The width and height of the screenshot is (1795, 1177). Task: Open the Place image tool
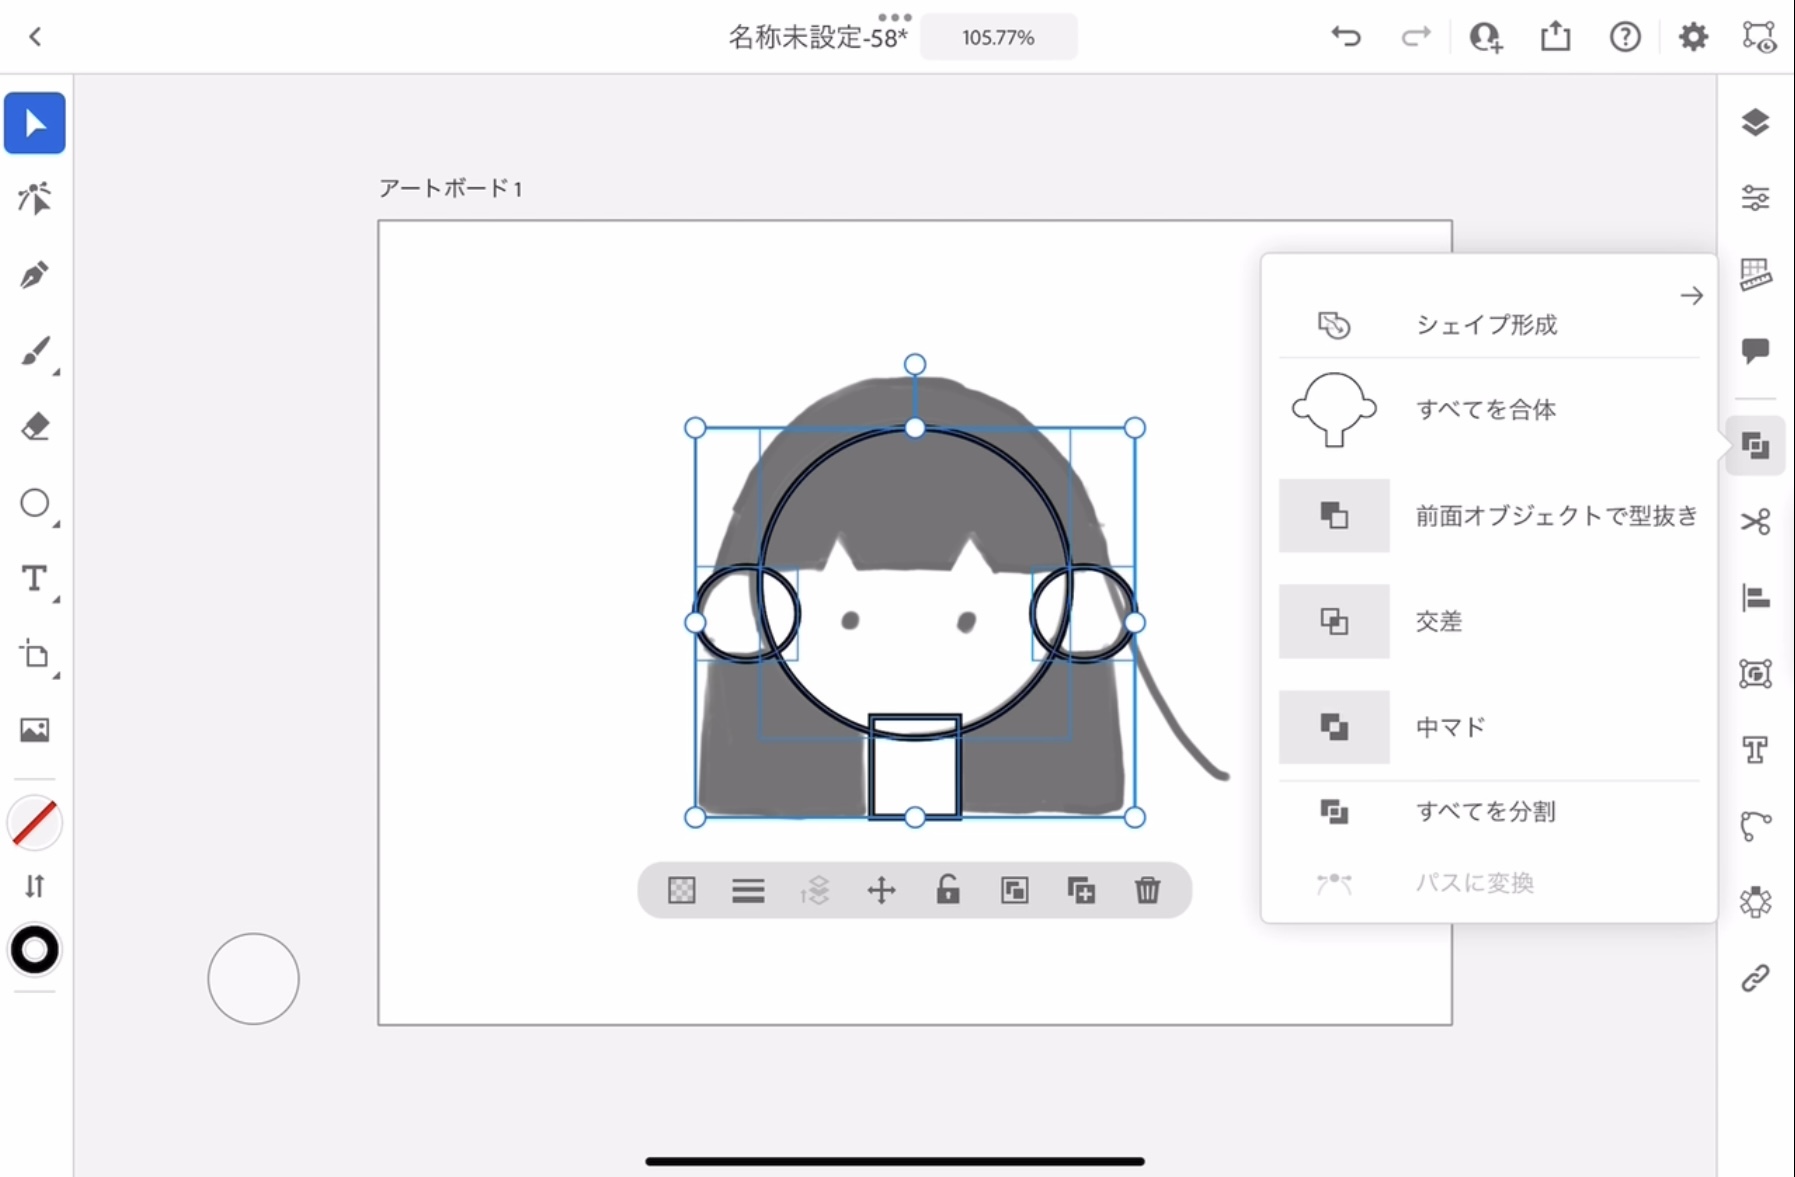[35, 730]
